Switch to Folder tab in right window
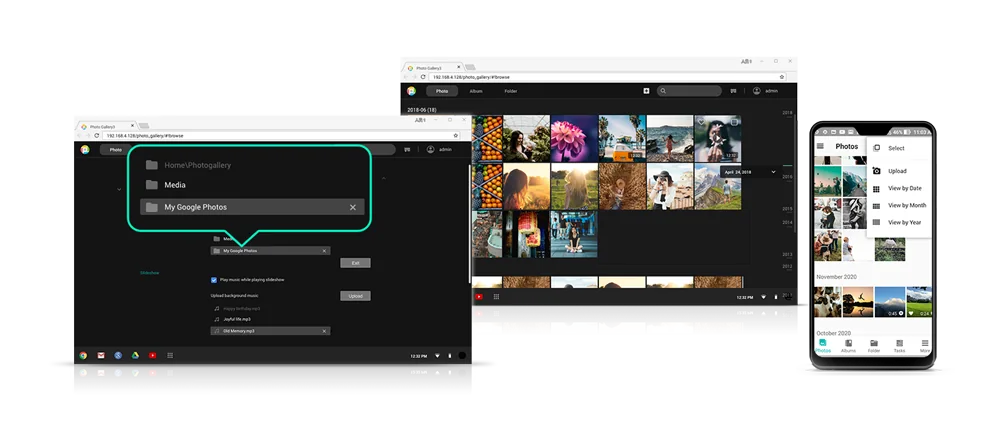This screenshot has height=446, width=1000. click(x=511, y=91)
